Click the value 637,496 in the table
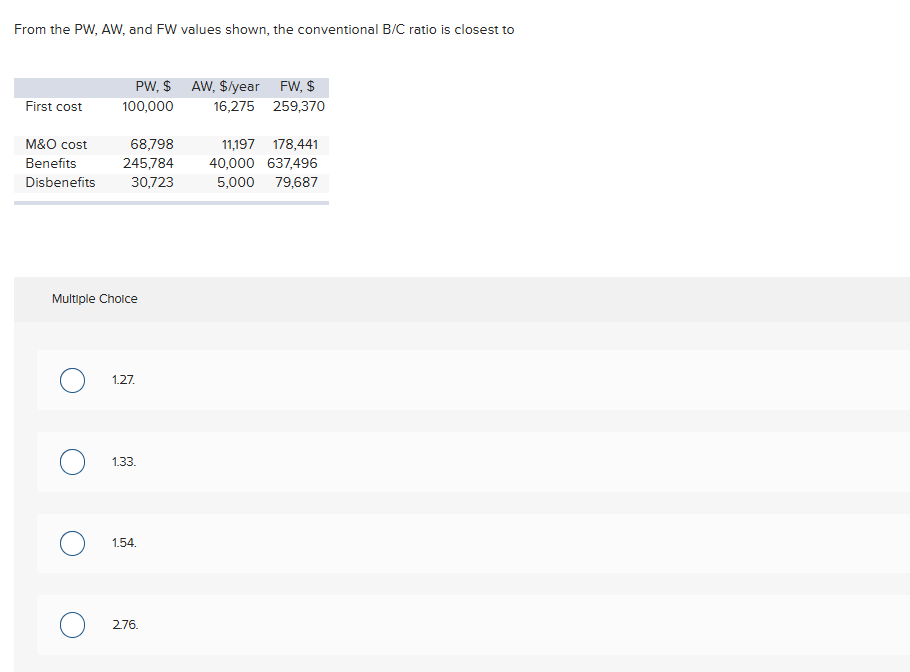Screen dimensions: 910x672 (x=293, y=163)
